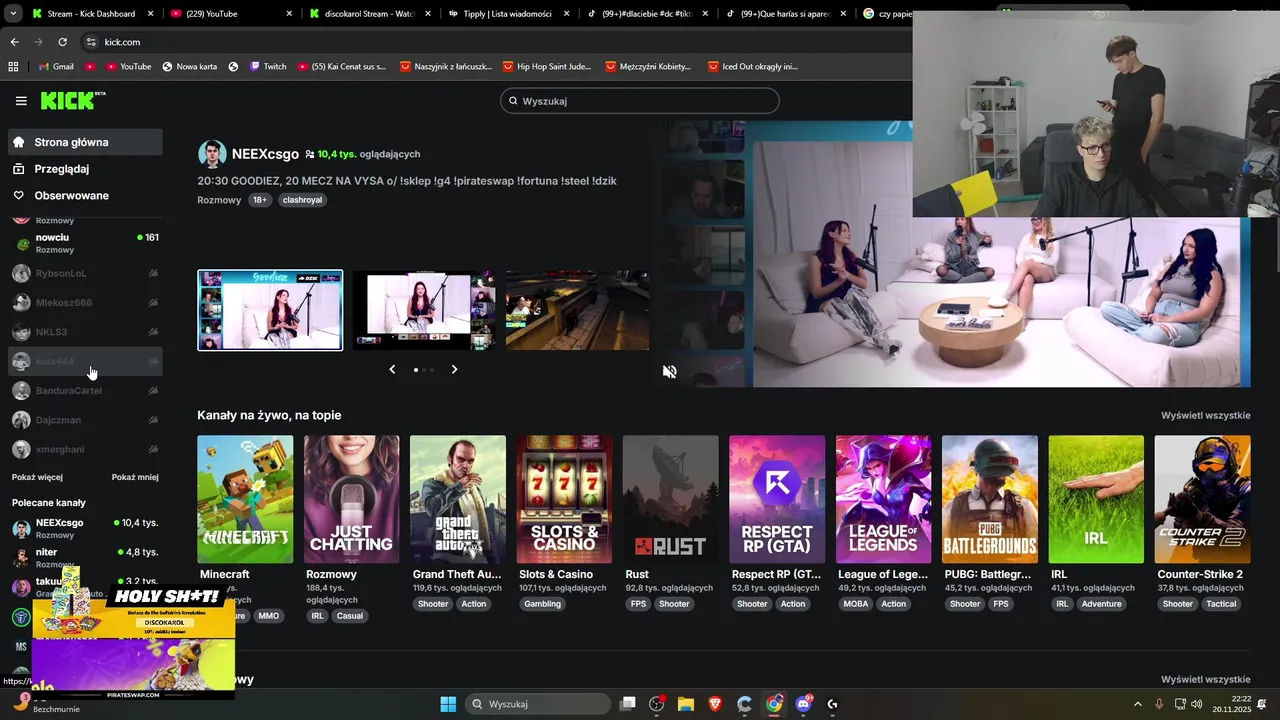The image size is (1280, 720).
Task: Open recommended channel NEEXcsgo in sidebar
Action: tap(85, 528)
